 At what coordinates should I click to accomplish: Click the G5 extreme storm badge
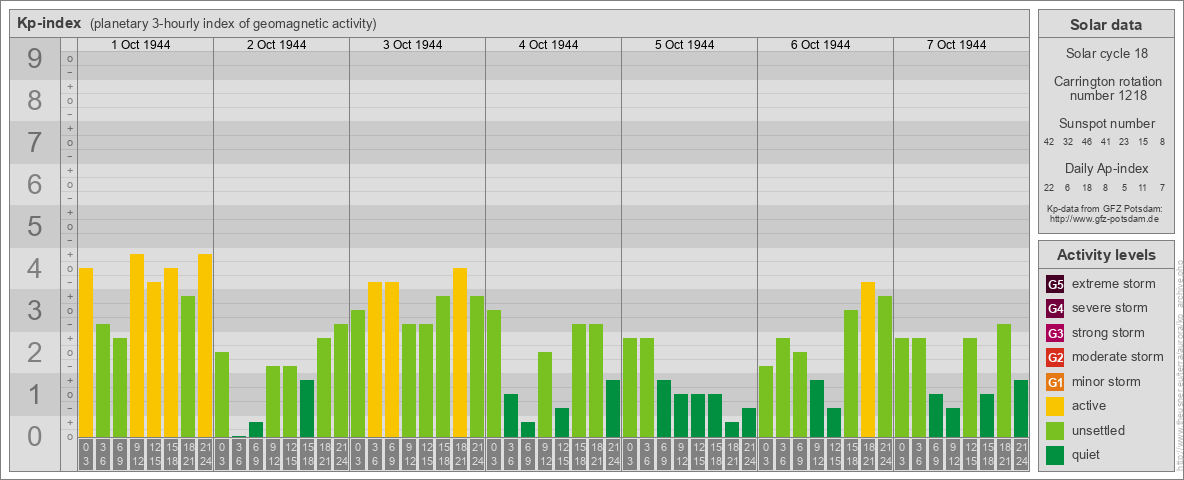[x=1055, y=284]
